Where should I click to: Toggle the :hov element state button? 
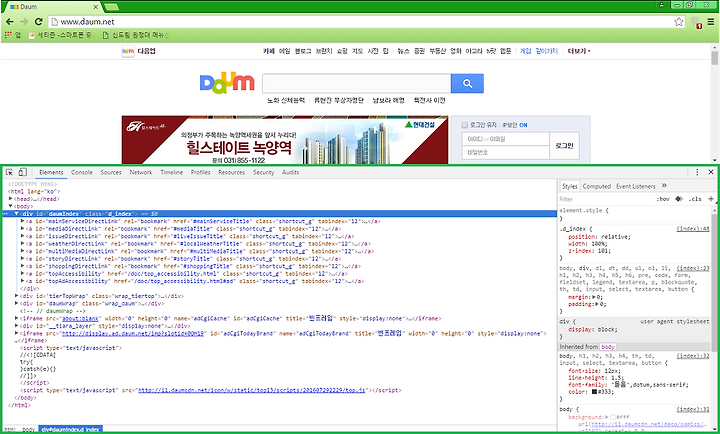tap(663, 199)
